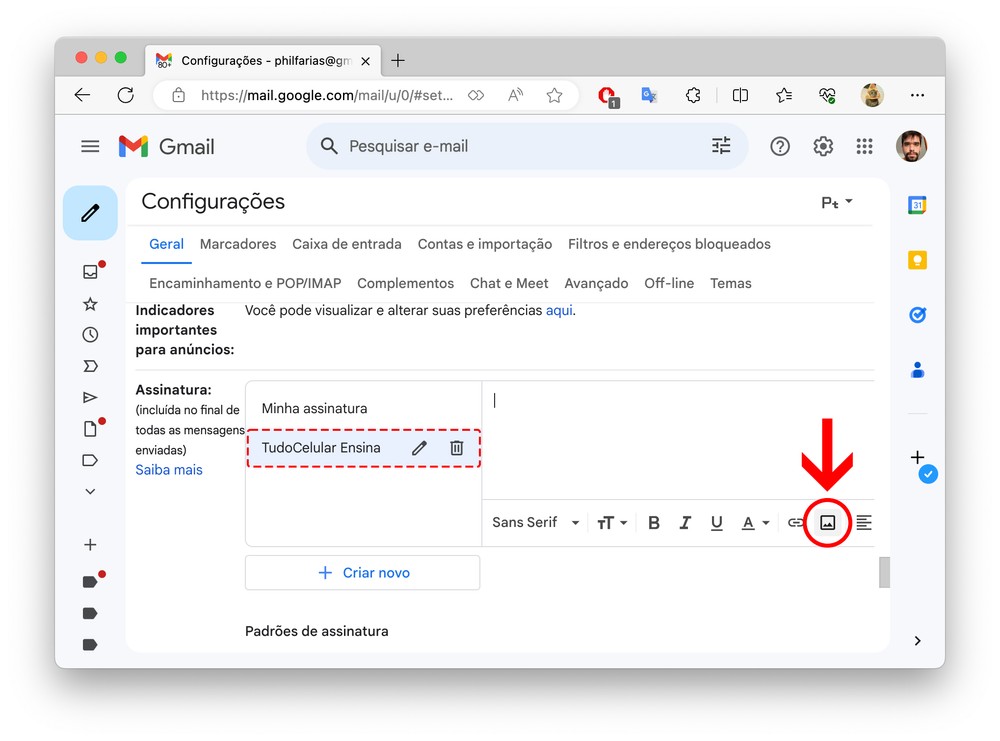The image size is (1000, 741).
Task: Open Settings gear icon in Gmail
Action: 823,147
